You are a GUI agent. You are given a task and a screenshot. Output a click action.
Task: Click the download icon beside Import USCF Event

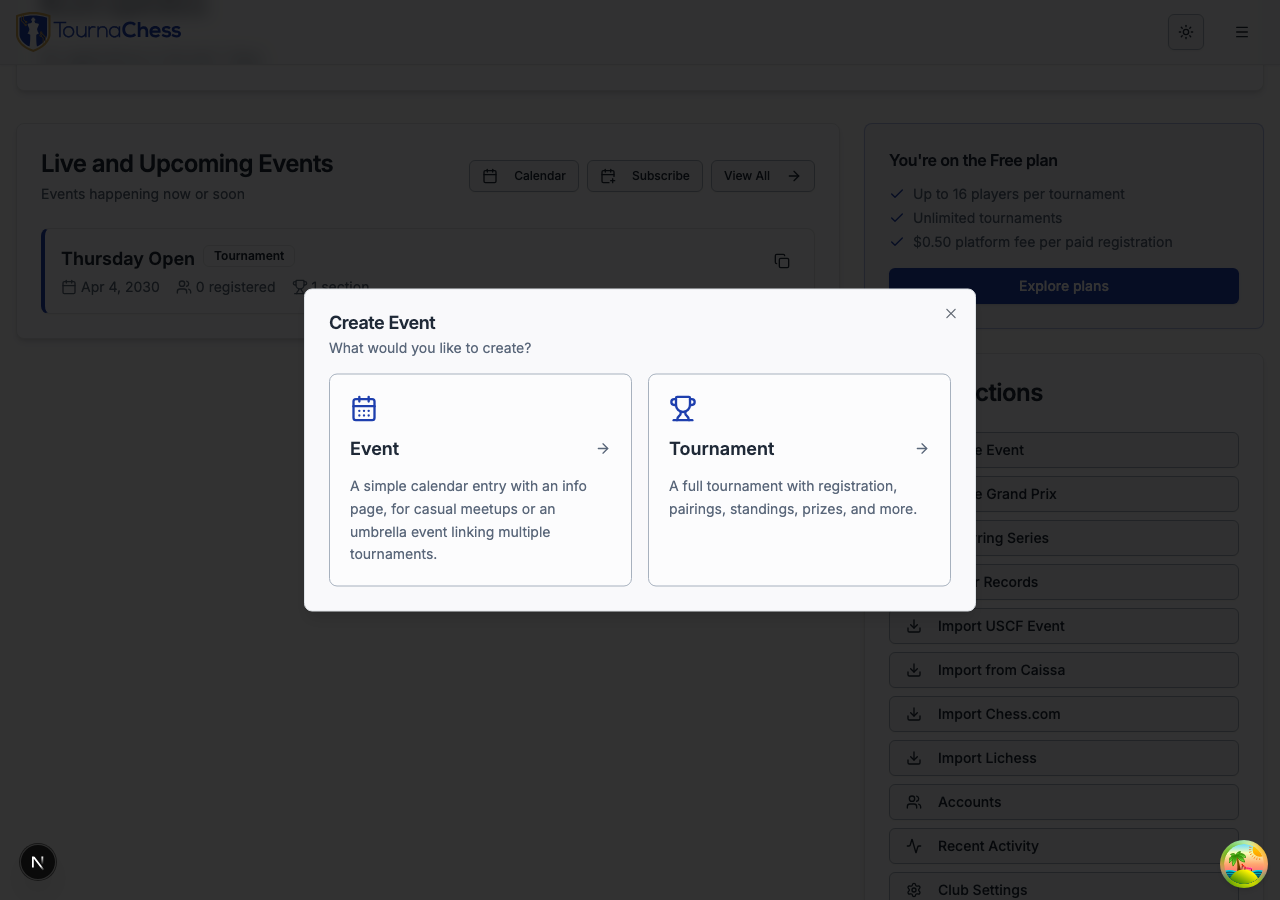pyautogui.click(x=914, y=626)
